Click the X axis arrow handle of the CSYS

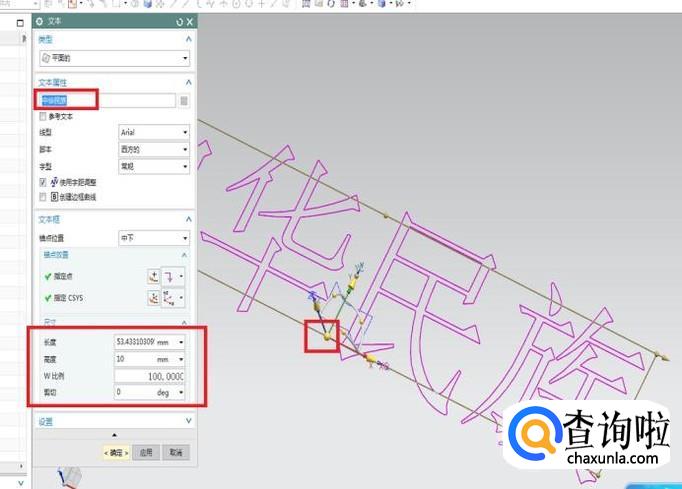tap(370, 358)
